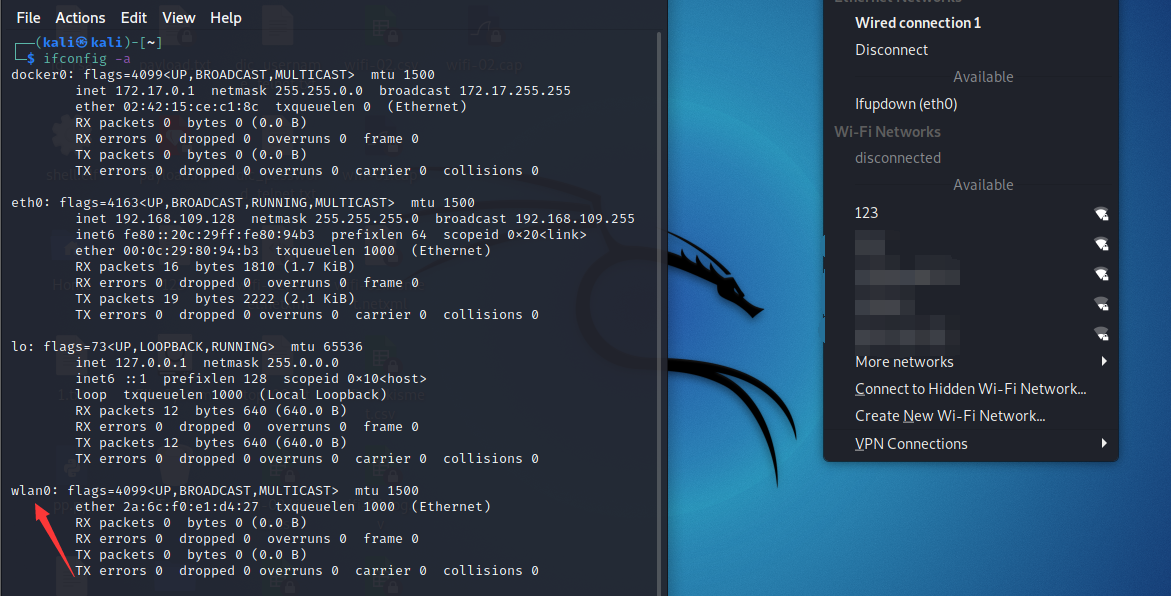Click the 'inet6 fe80::20c:29ff:fe80:94b3' line
Image resolution: width=1171 pixels, height=596 pixels.
coord(331,235)
